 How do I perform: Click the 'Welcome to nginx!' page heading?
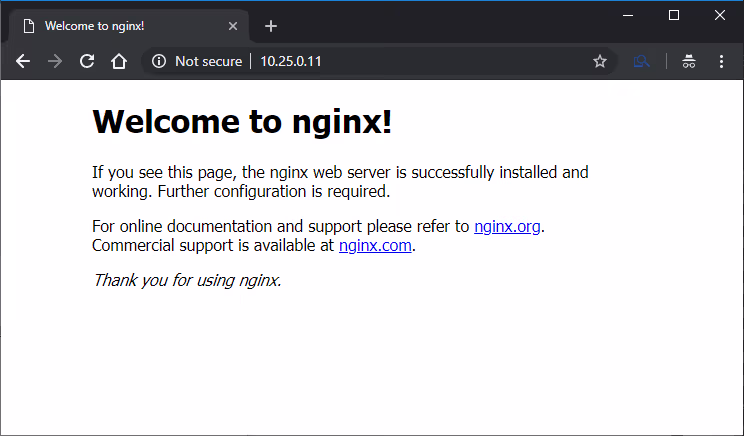click(242, 122)
